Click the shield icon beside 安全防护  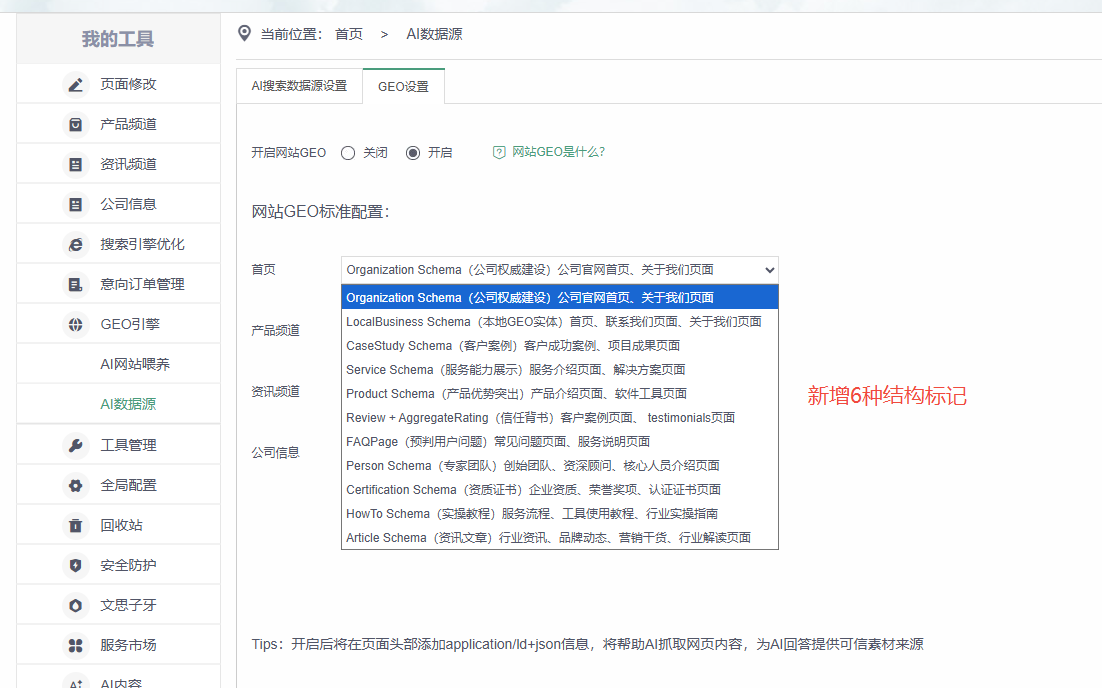pyautogui.click(x=76, y=566)
